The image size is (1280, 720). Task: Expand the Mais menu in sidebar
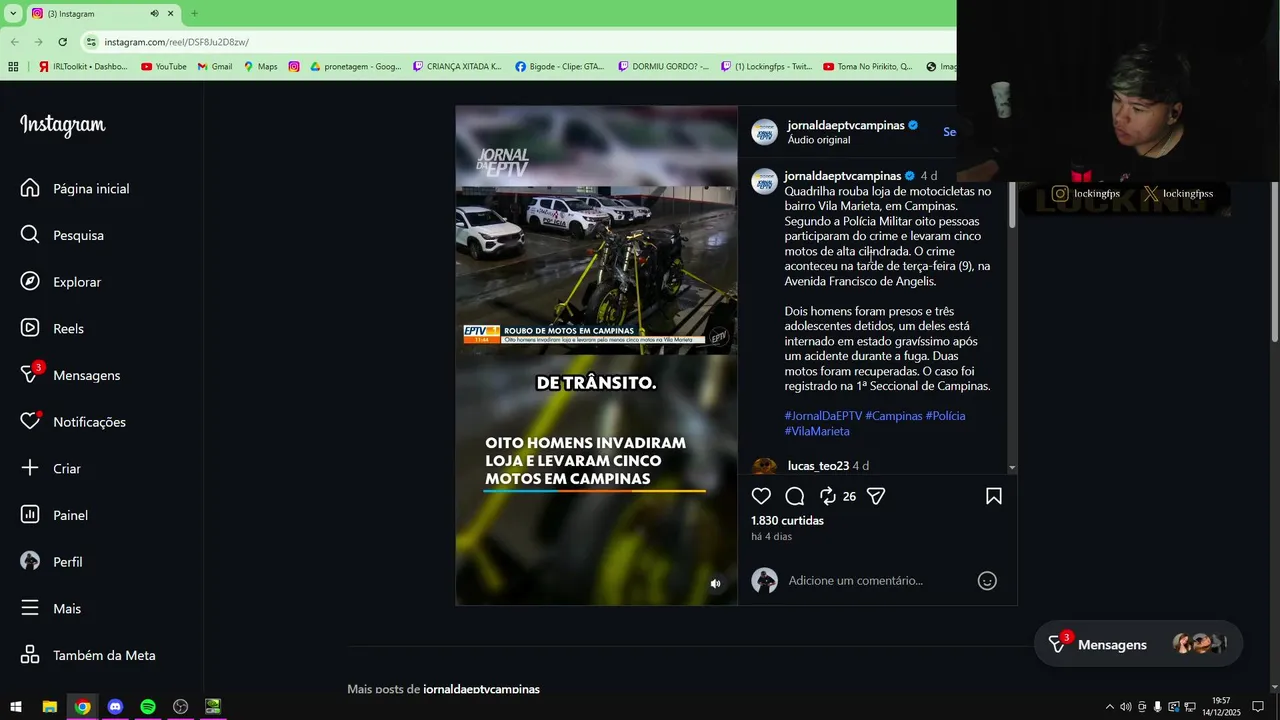click(x=50, y=608)
